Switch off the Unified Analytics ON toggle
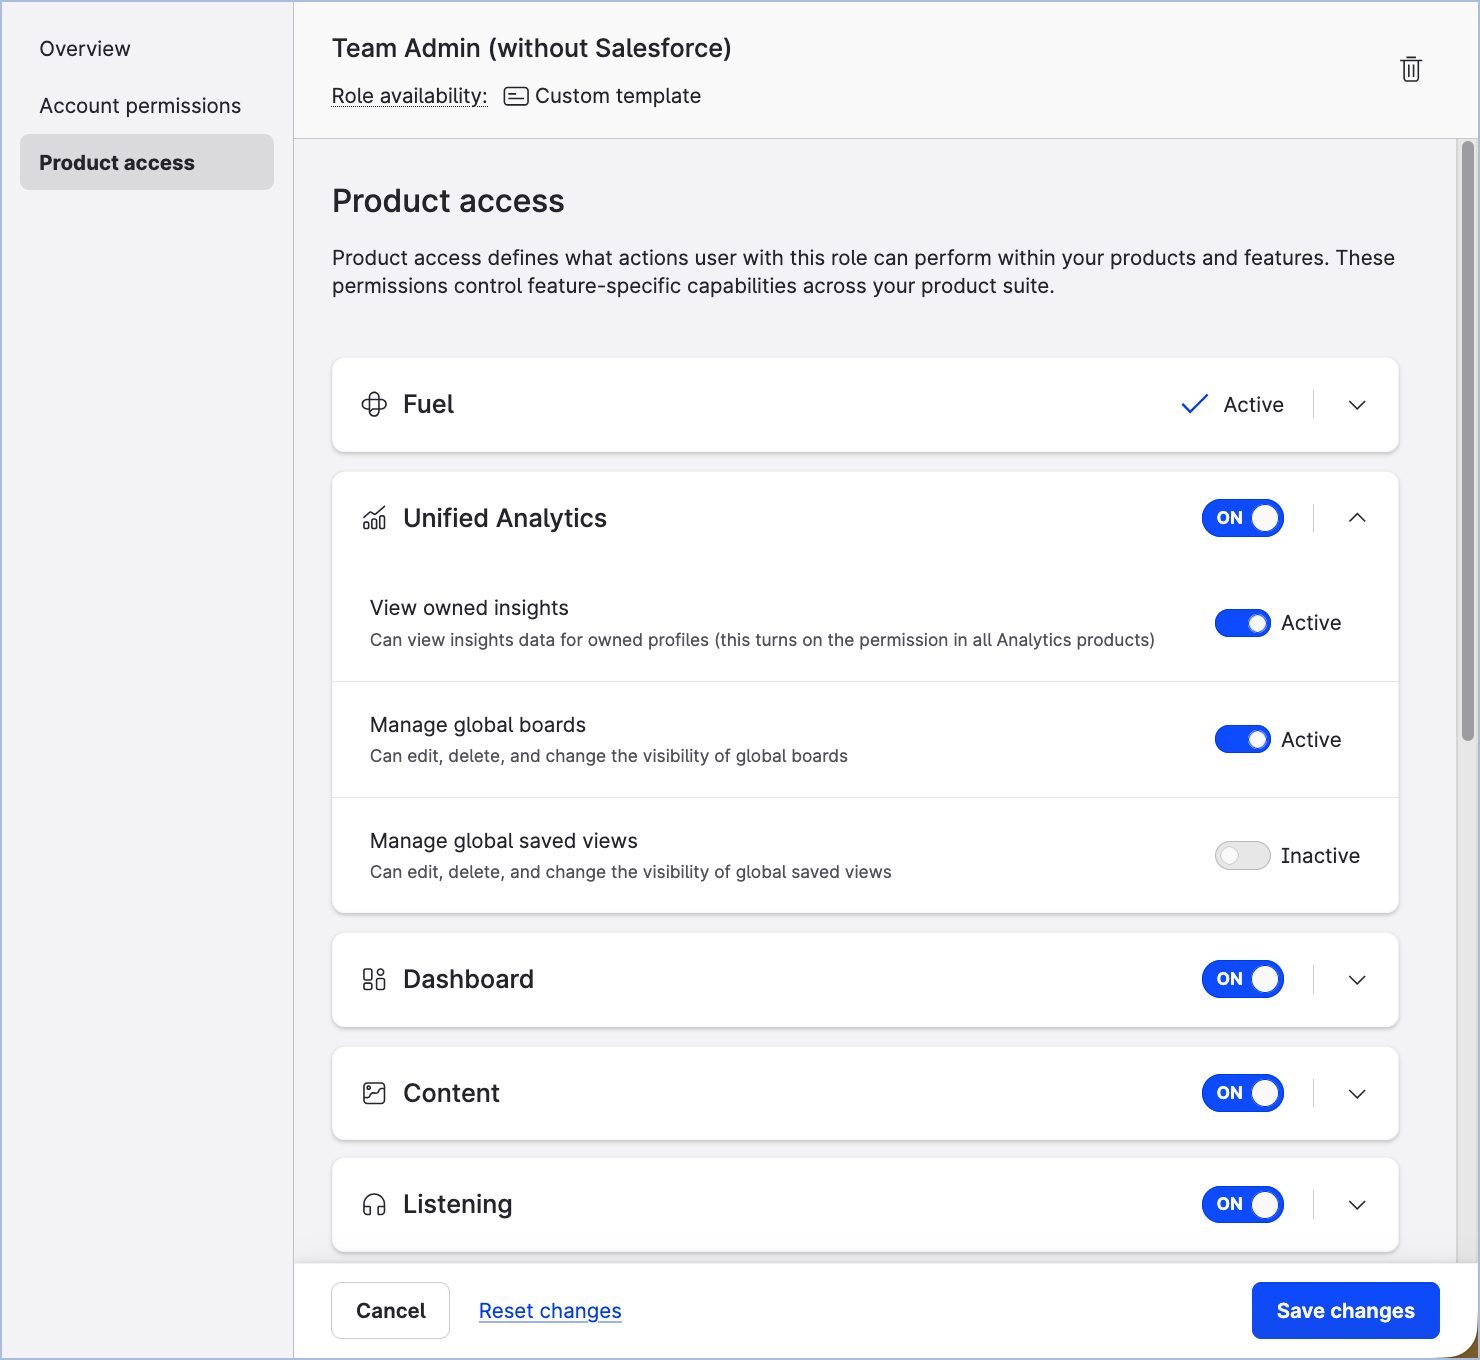This screenshot has width=1480, height=1360. coord(1242,518)
